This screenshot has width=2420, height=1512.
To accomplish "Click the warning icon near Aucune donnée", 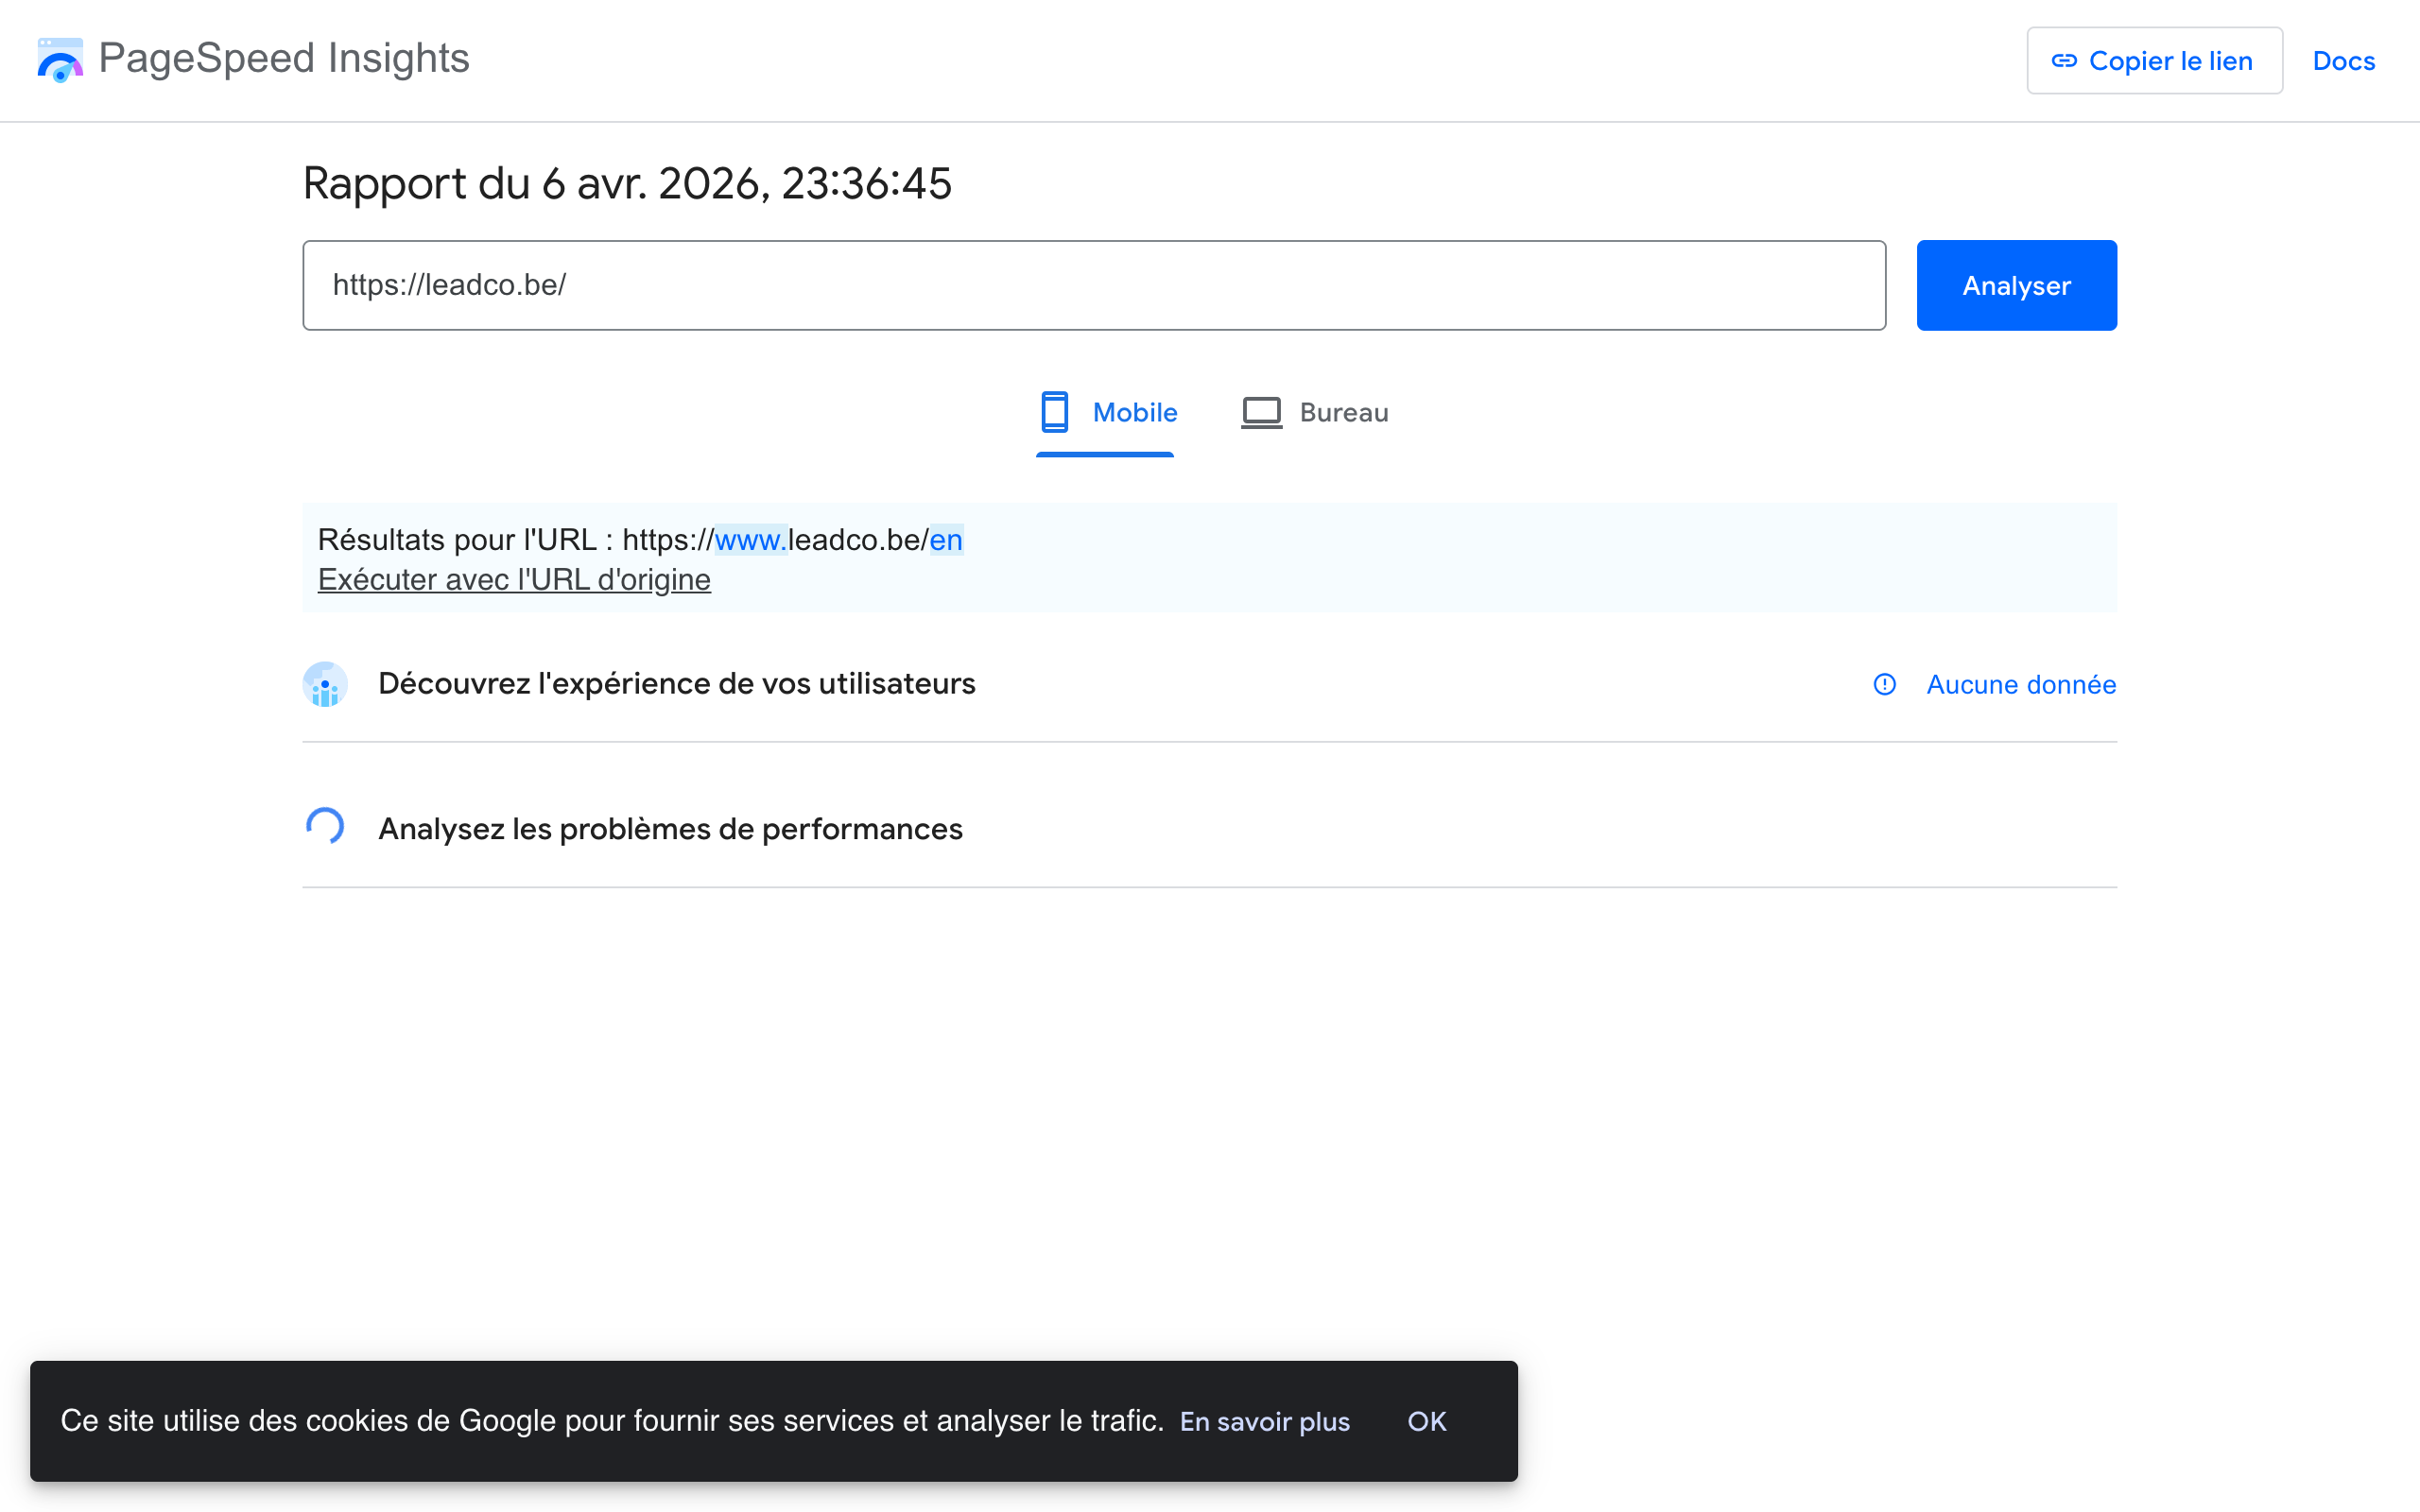I will (1884, 685).
